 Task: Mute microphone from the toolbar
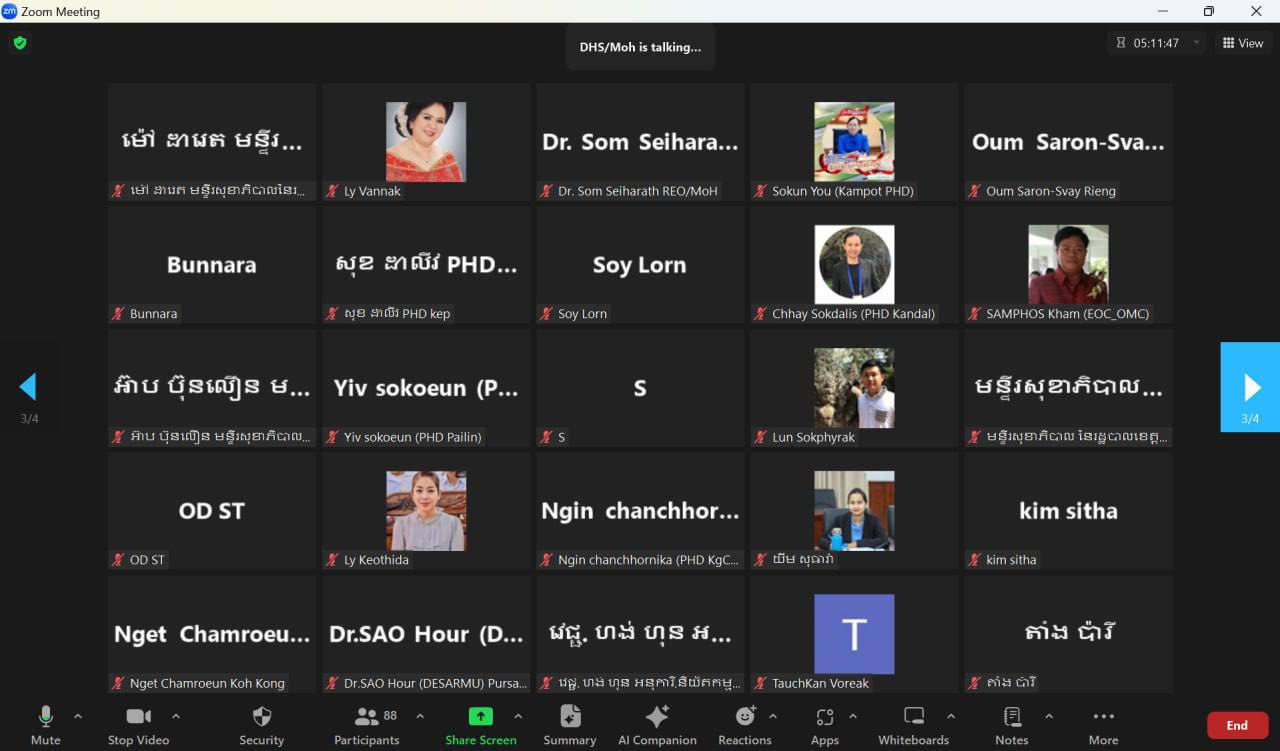45,725
